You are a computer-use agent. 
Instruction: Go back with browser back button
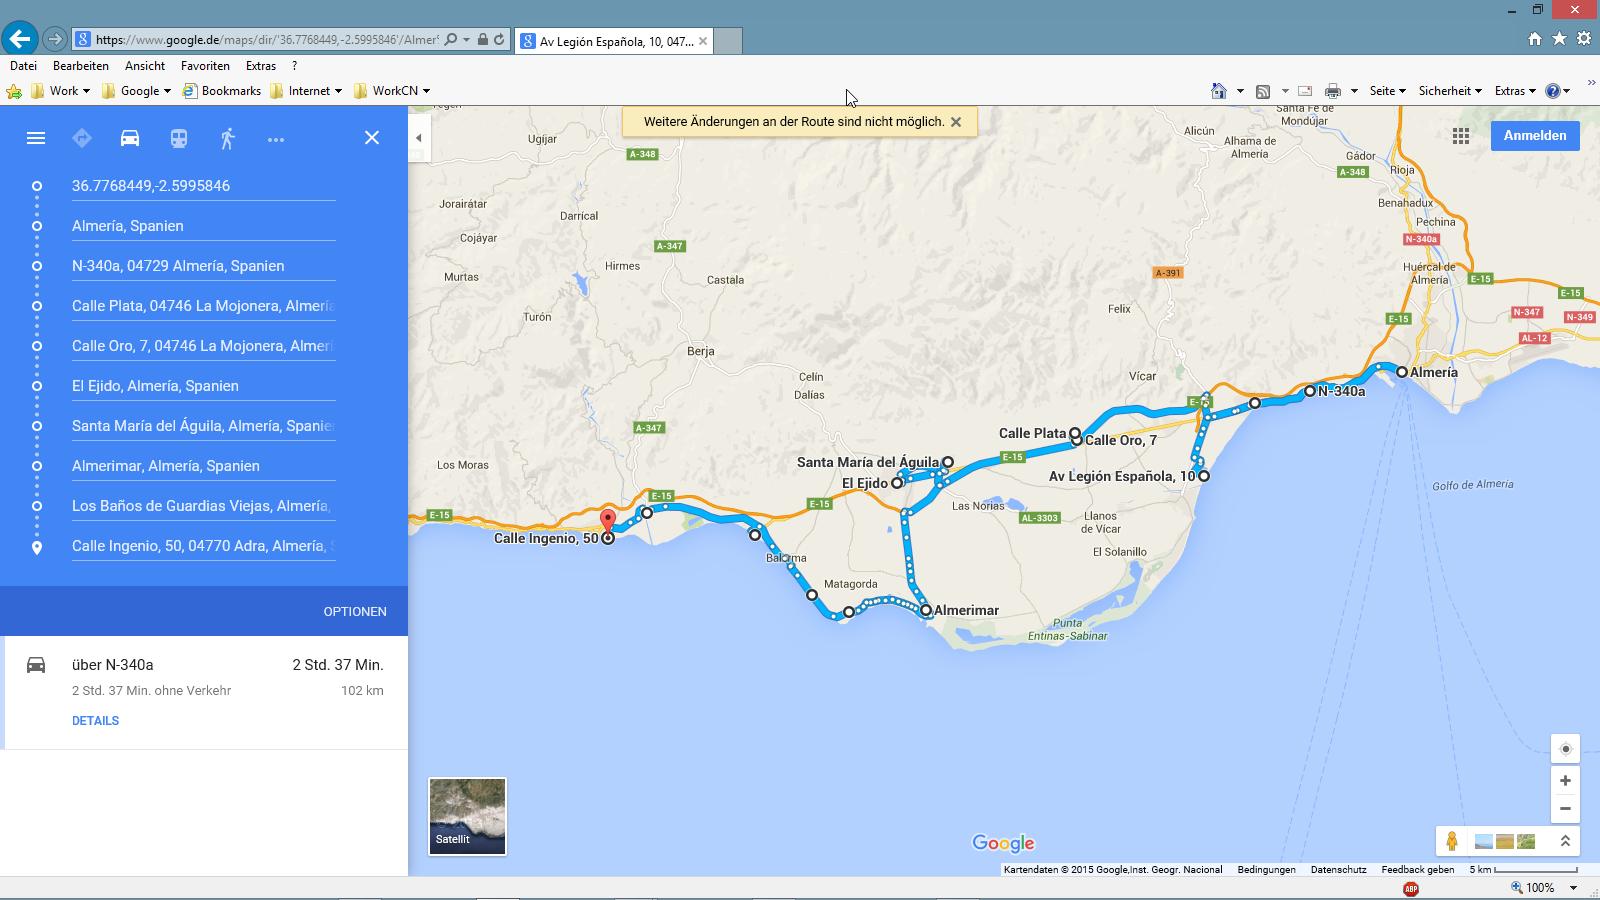20,39
